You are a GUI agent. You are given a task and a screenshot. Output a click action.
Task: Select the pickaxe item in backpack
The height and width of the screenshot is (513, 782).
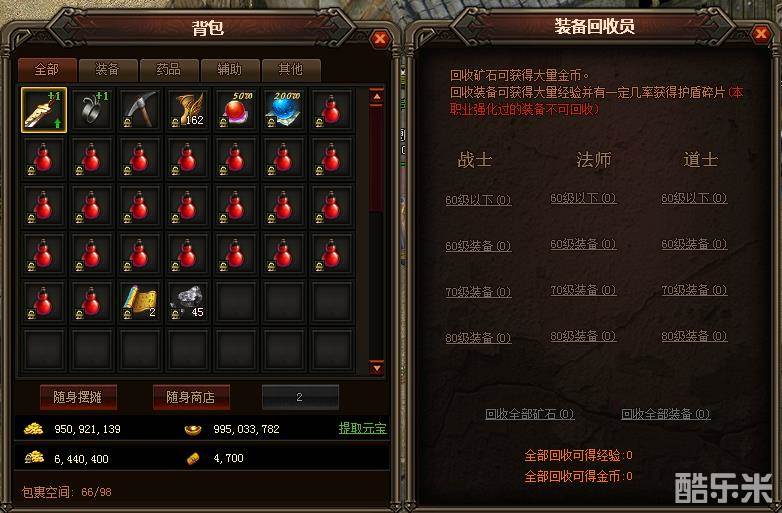(140, 110)
